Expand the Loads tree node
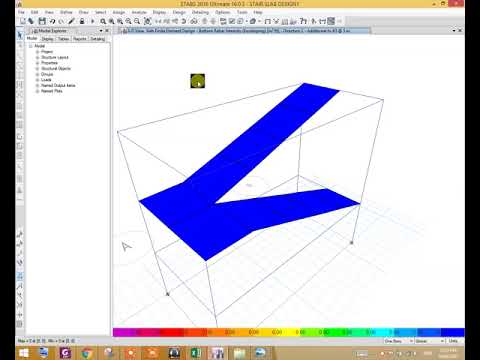The image size is (480, 360). [37, 80]
